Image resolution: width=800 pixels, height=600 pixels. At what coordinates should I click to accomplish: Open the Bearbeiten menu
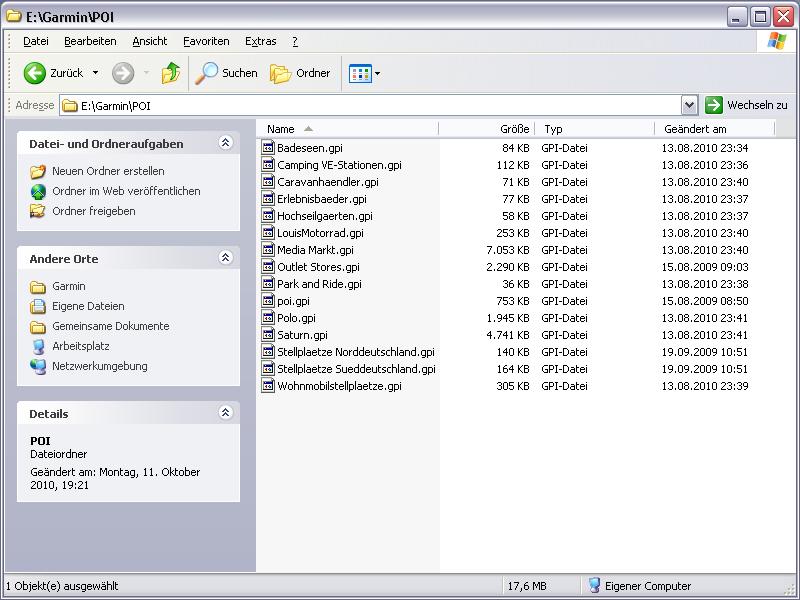pyautogui.click(x=90, y=41)
